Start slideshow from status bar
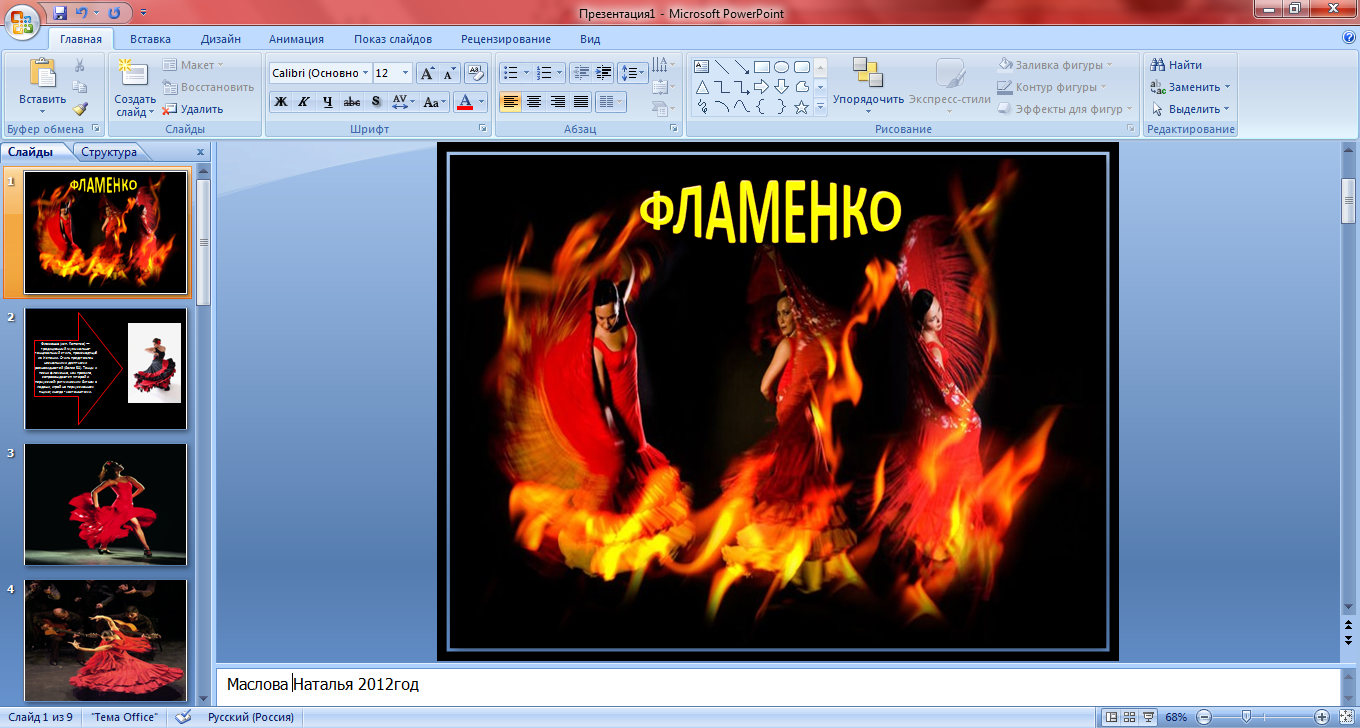1360x728 pixels. (1149, 717)
